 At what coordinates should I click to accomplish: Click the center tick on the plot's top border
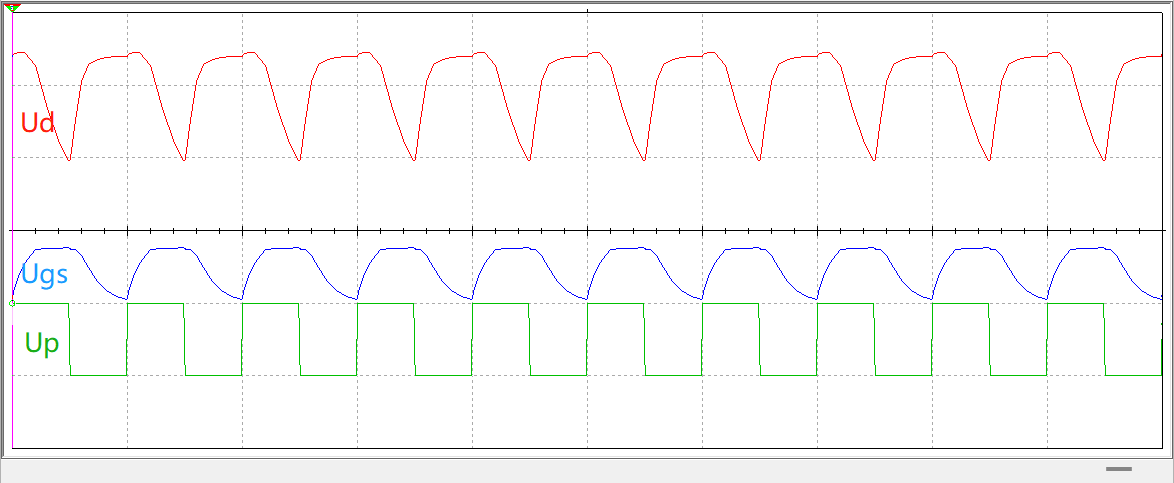[x=587, y=11]
